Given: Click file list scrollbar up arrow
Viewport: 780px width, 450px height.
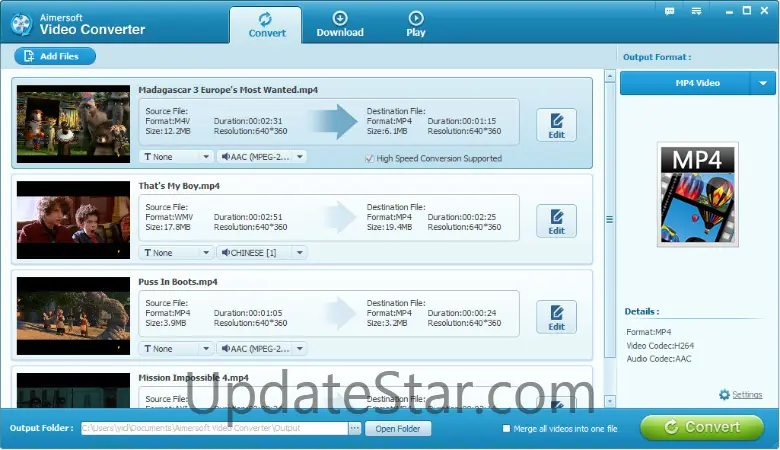Looking at the screenshot, I should click(610, 76).
